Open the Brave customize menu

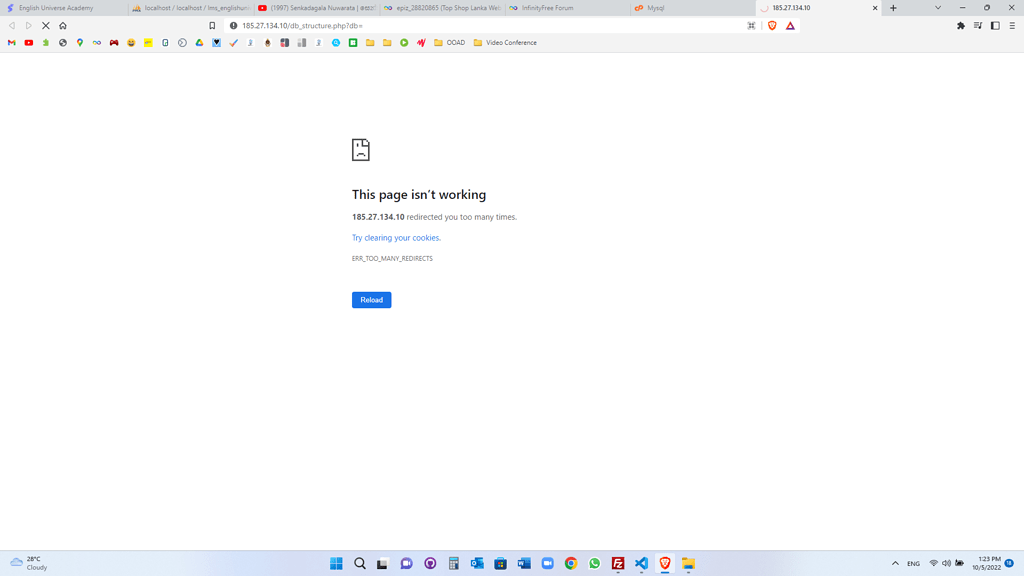tap(1011, 26)
